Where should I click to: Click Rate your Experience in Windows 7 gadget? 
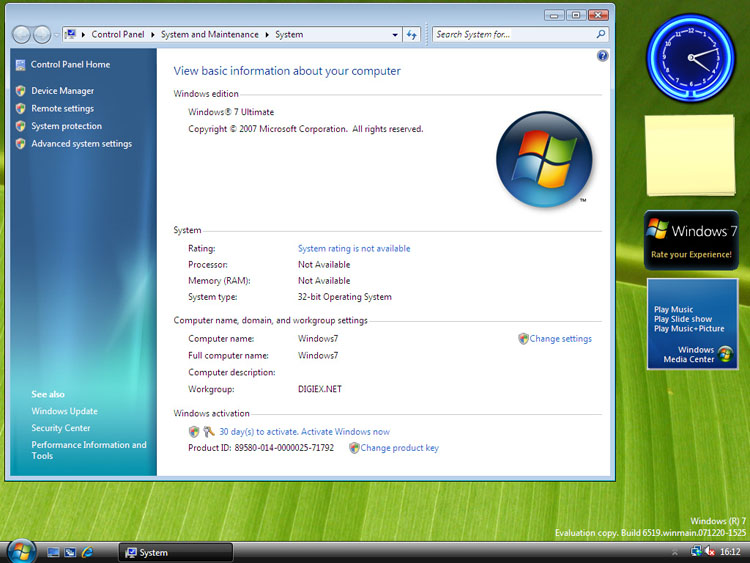pyautogui.click(x=691, y=254)
